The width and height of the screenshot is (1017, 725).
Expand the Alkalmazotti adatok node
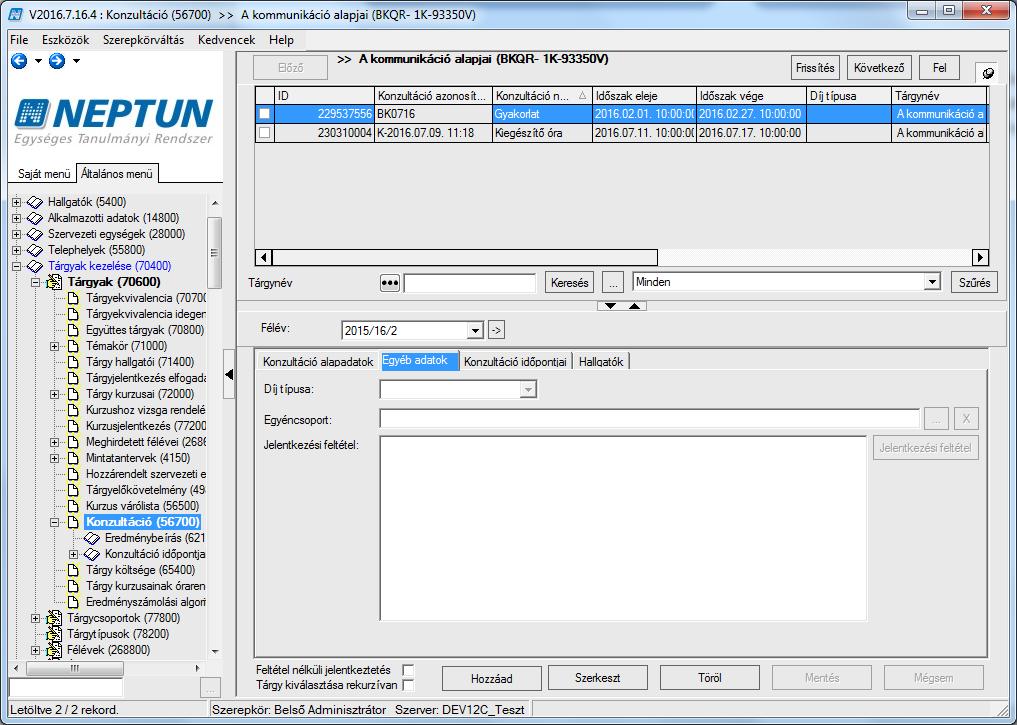click(x=16, y=219)
